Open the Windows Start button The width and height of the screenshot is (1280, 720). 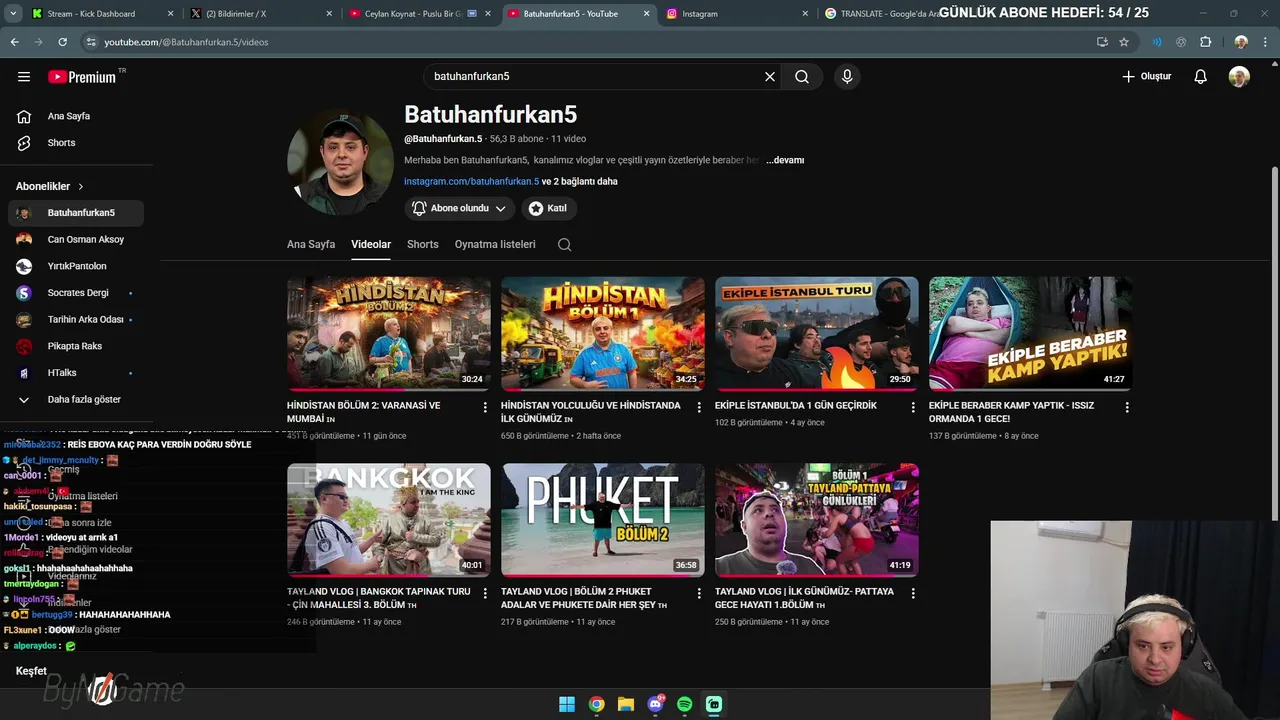coord(567,704)
